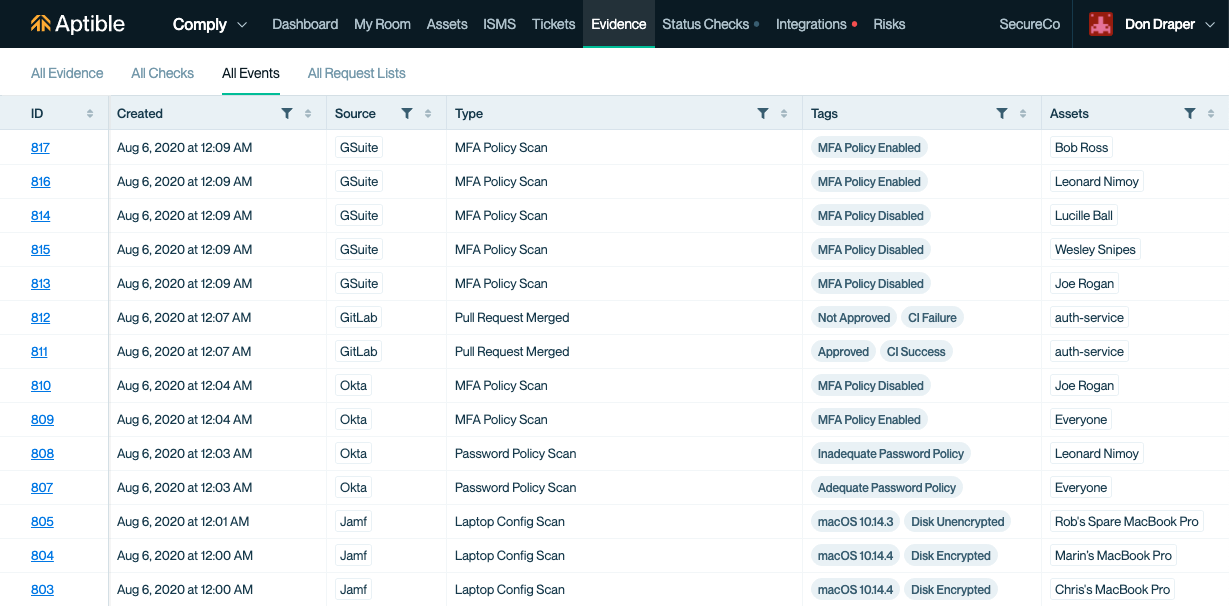Switch to All Request Lists tab
The image size is (1229, 606).
pos(357,73)
